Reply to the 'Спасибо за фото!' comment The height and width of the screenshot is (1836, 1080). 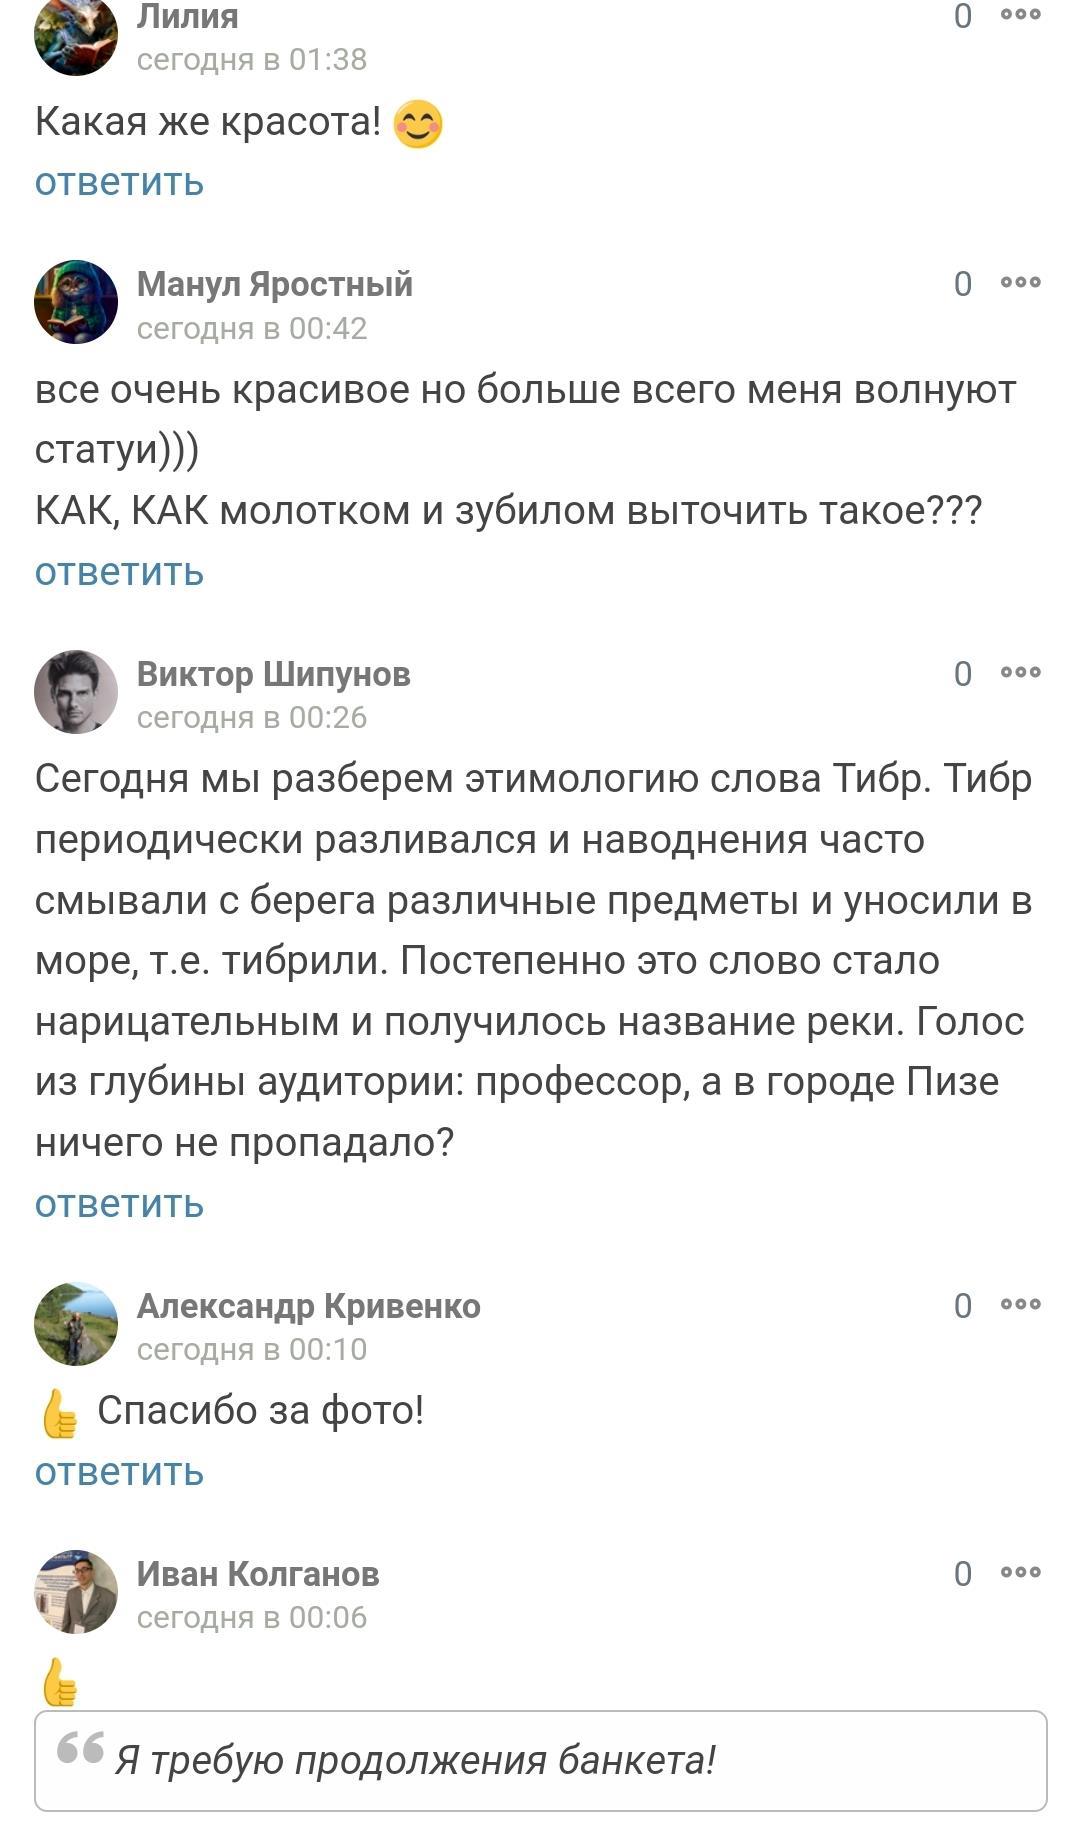pyautogui.click(x=119, y=1473)
